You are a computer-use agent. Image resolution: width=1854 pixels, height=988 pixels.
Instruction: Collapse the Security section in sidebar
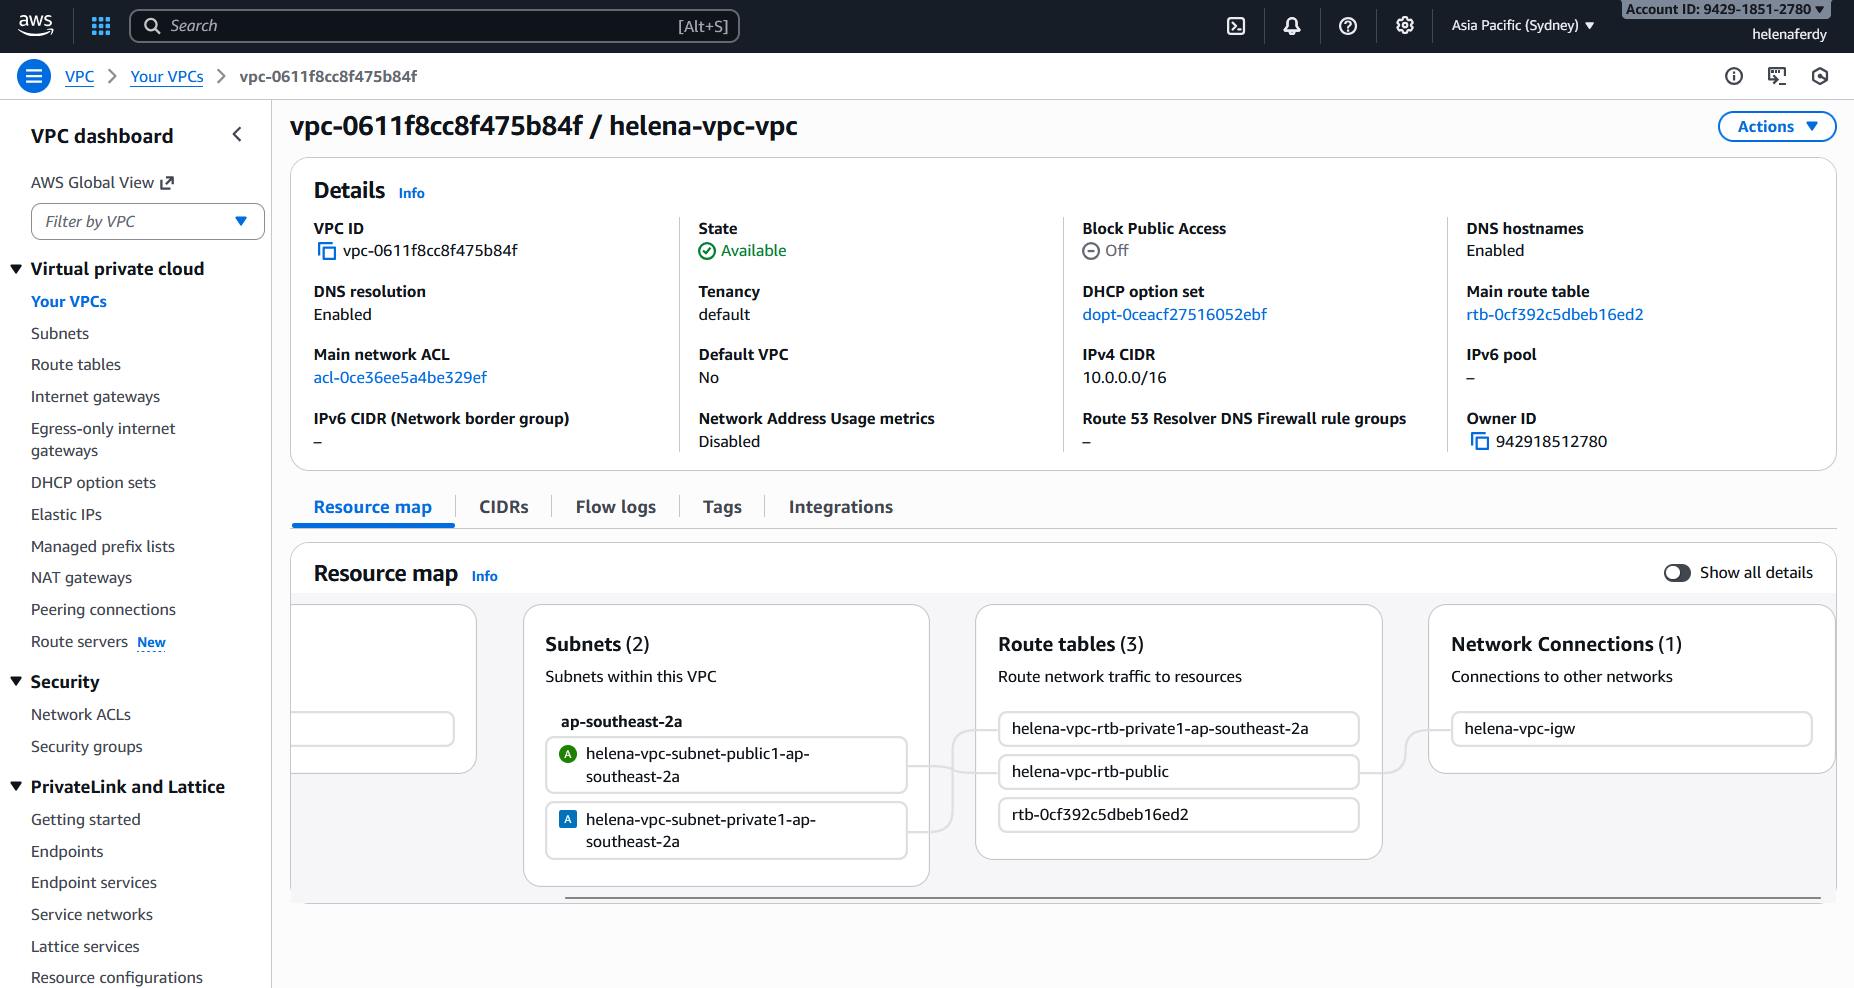click(x=16, y=682)
